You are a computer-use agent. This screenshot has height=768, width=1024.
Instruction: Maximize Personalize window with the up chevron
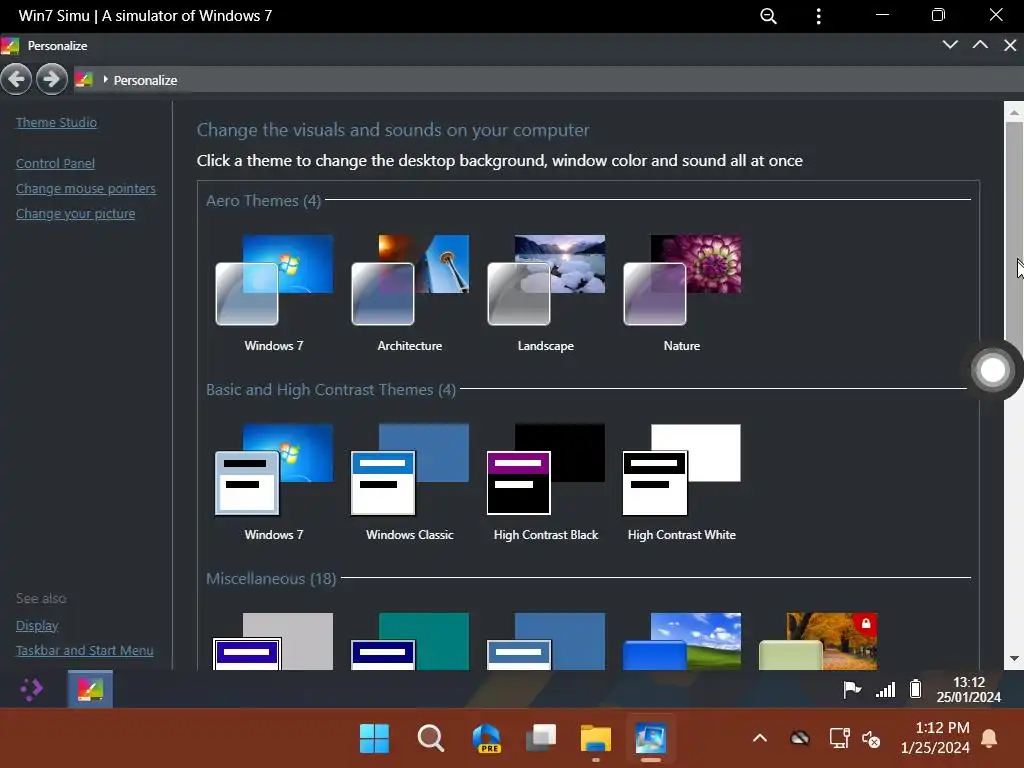[x=980, y=45]
